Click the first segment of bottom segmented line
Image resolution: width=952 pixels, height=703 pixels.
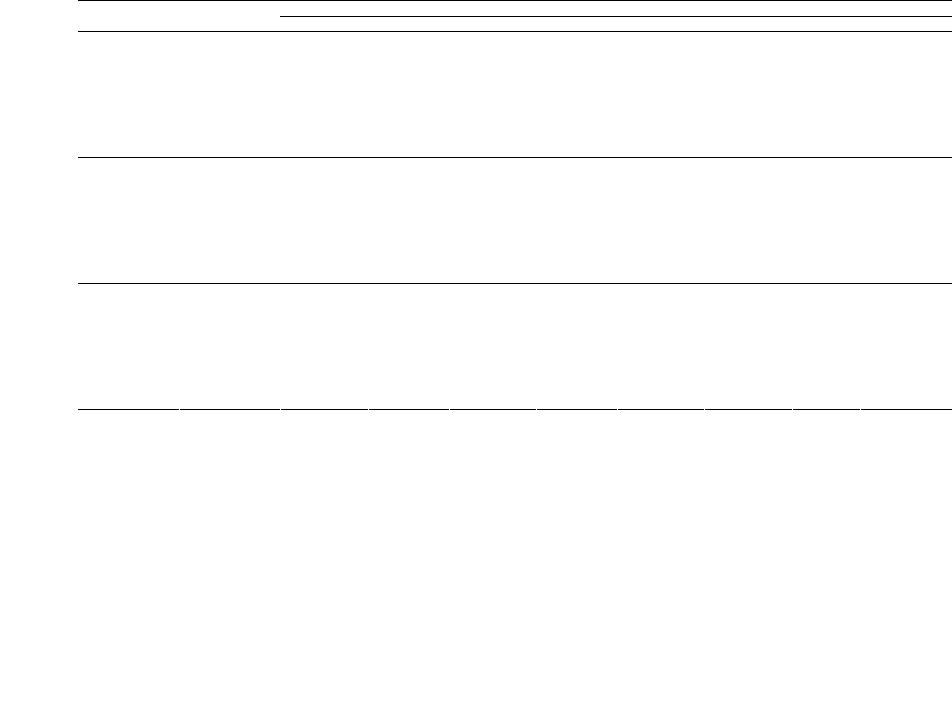coord(129,410)
